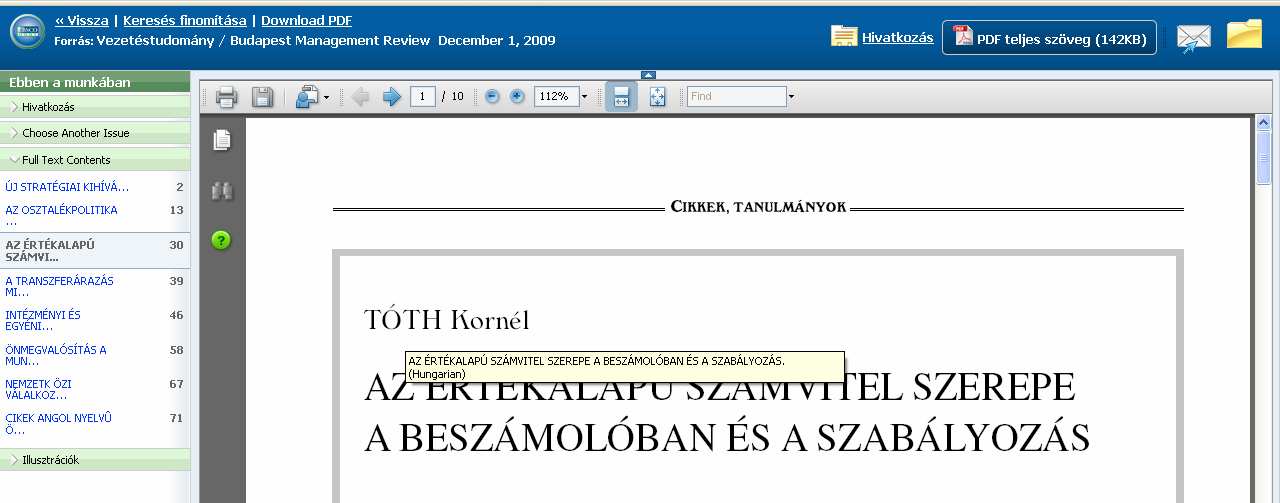
Task: Open the Pages thumbnail panel
Action: pos(222,141)
